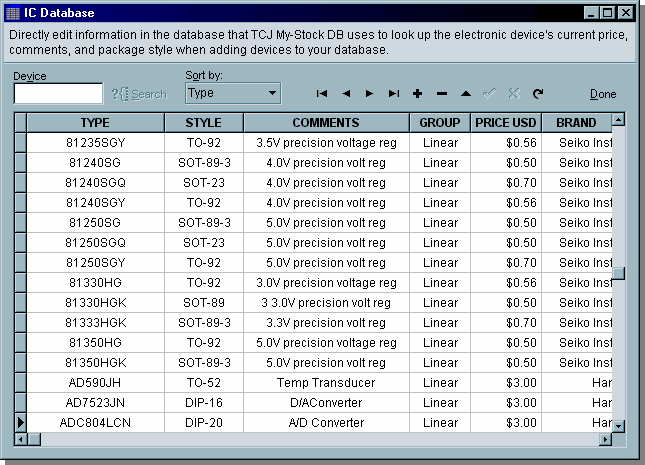
Task: Click the 3.3V precision volt reg comment
Action: (x=326, y=323)
